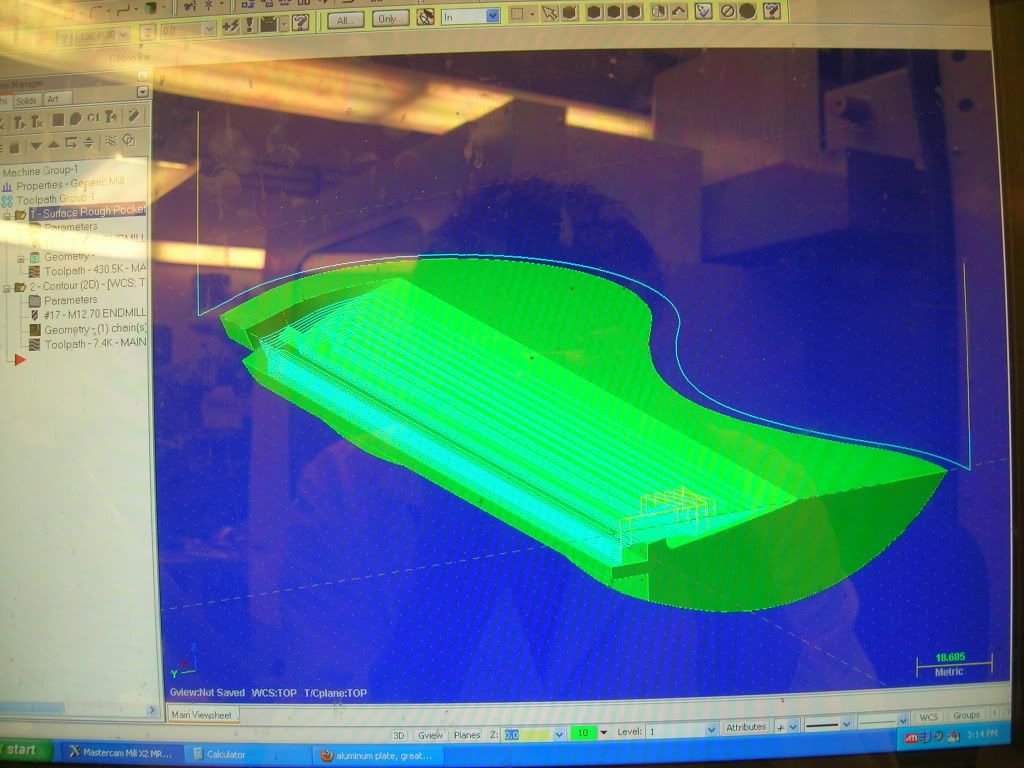This screenshot has height=768, width=1024.
Task: Click the Gview button at screen bottom
Action: (x=430, y=732)
